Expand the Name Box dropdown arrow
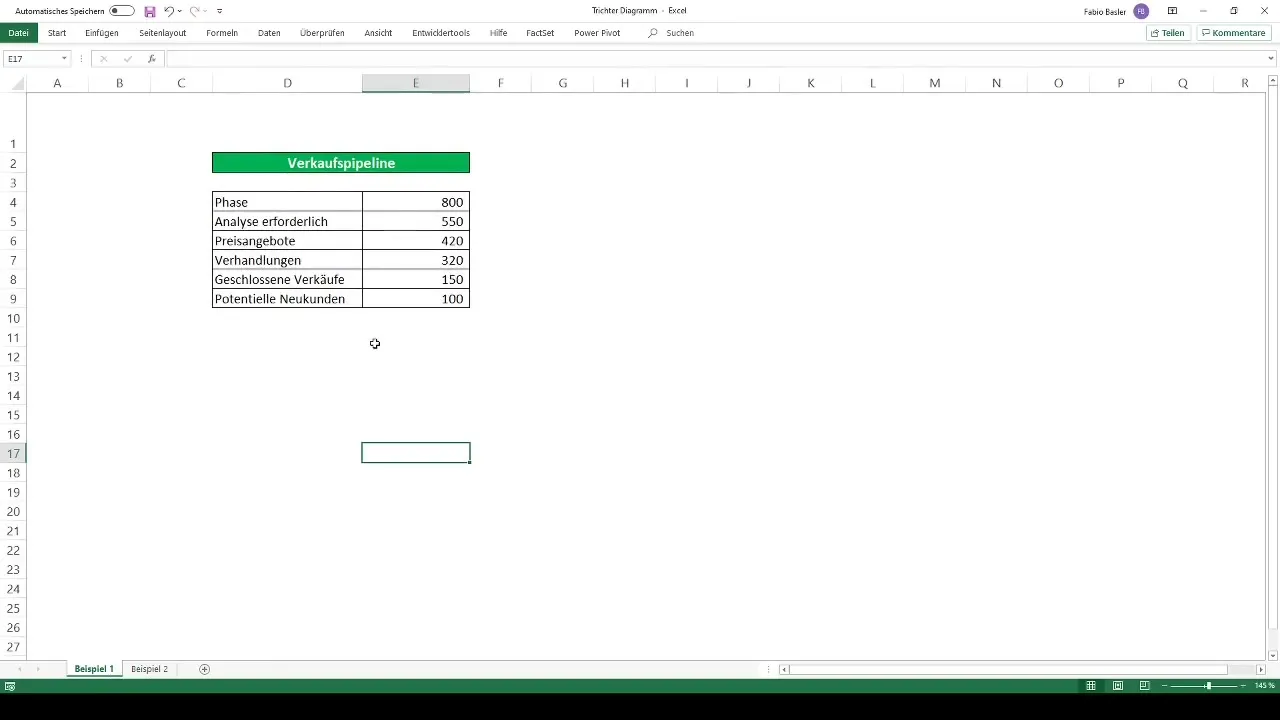Image resolution: width=1280 pixels, height=720 pixels. (64, 59)
